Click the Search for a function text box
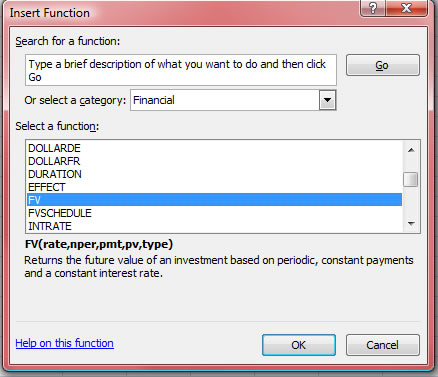The image size is (438, 377). [181, 70]
